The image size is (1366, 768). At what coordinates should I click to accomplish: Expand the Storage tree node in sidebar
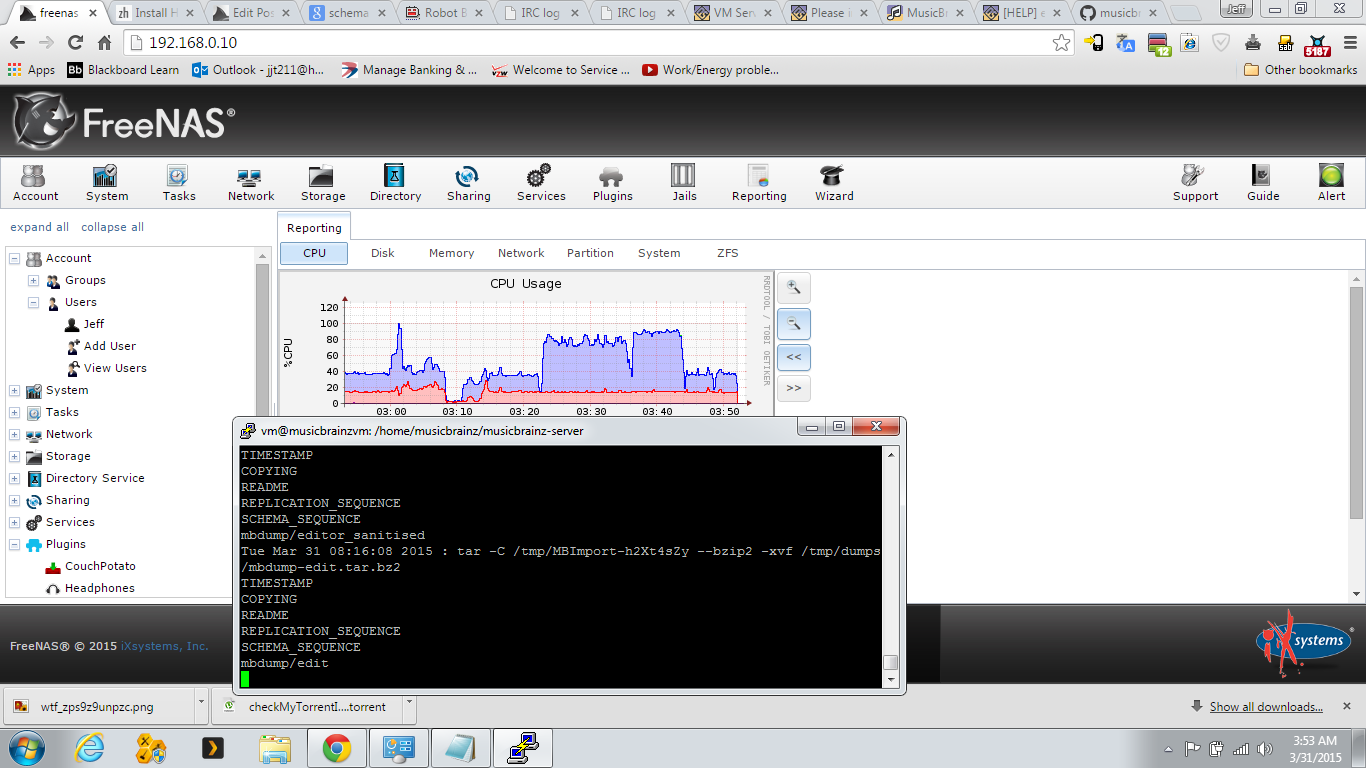[x=15, y=457]
